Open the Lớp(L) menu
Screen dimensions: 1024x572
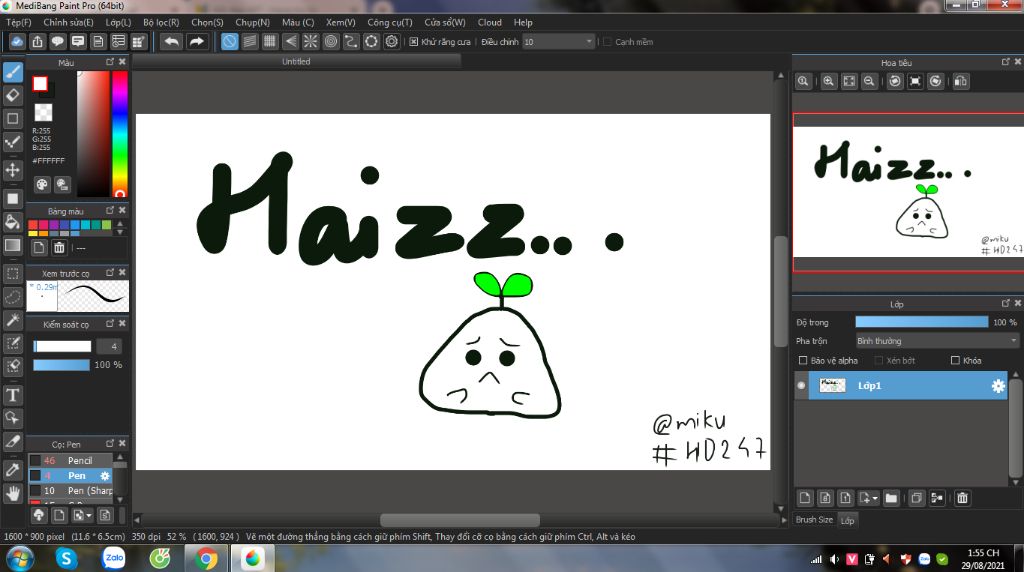pyautogui.click(x=118, y=22)
